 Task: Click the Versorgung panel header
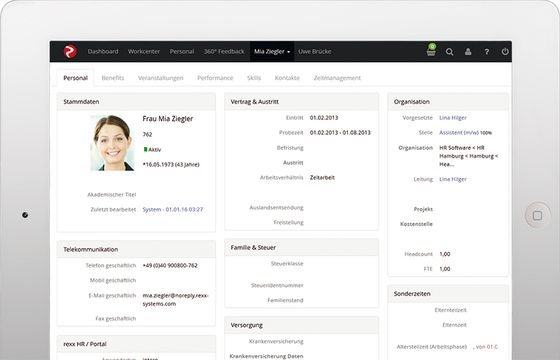pyautogui.click(x=301, y=325)
